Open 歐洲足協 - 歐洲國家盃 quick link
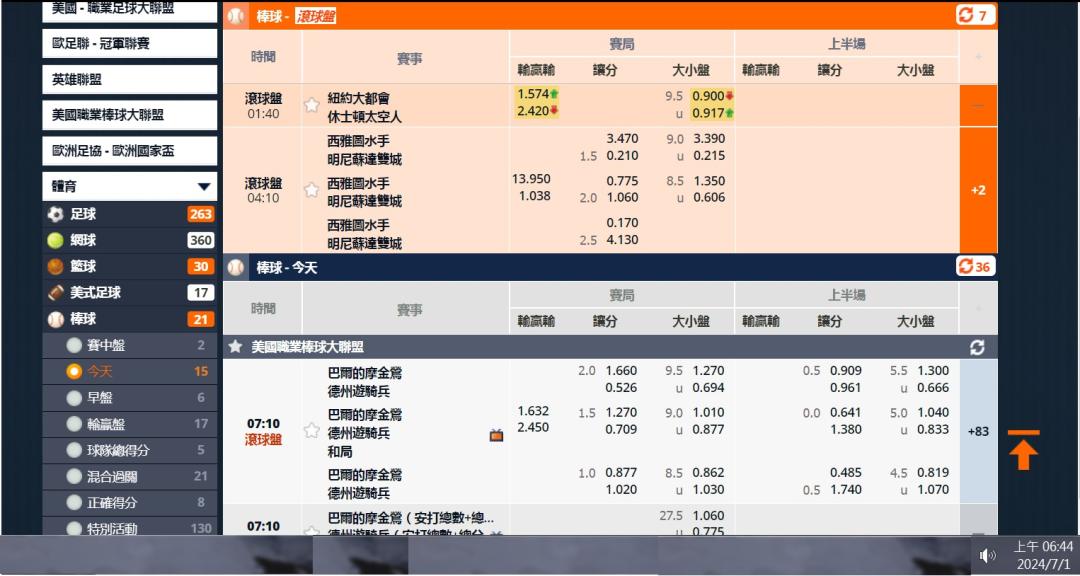Viewport: 1080px width, 576px height. pos(129,151)
